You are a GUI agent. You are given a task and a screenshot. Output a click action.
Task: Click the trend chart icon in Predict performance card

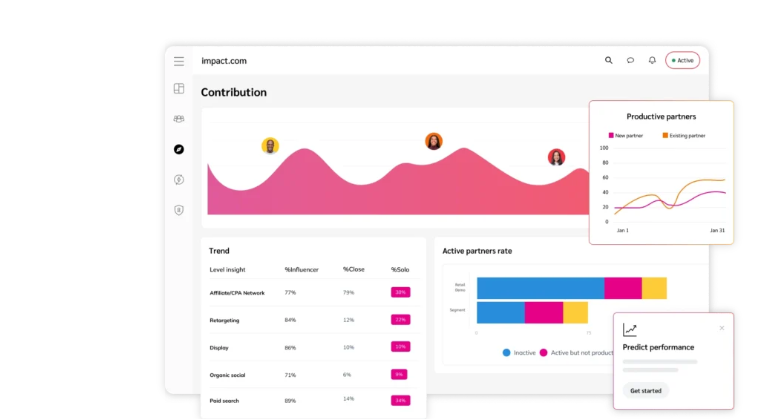click(630, 329)
